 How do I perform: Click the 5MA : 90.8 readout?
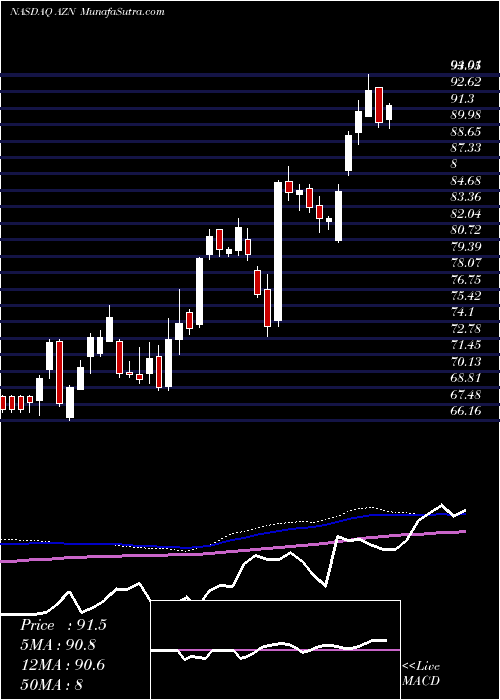tap(58, 645)
